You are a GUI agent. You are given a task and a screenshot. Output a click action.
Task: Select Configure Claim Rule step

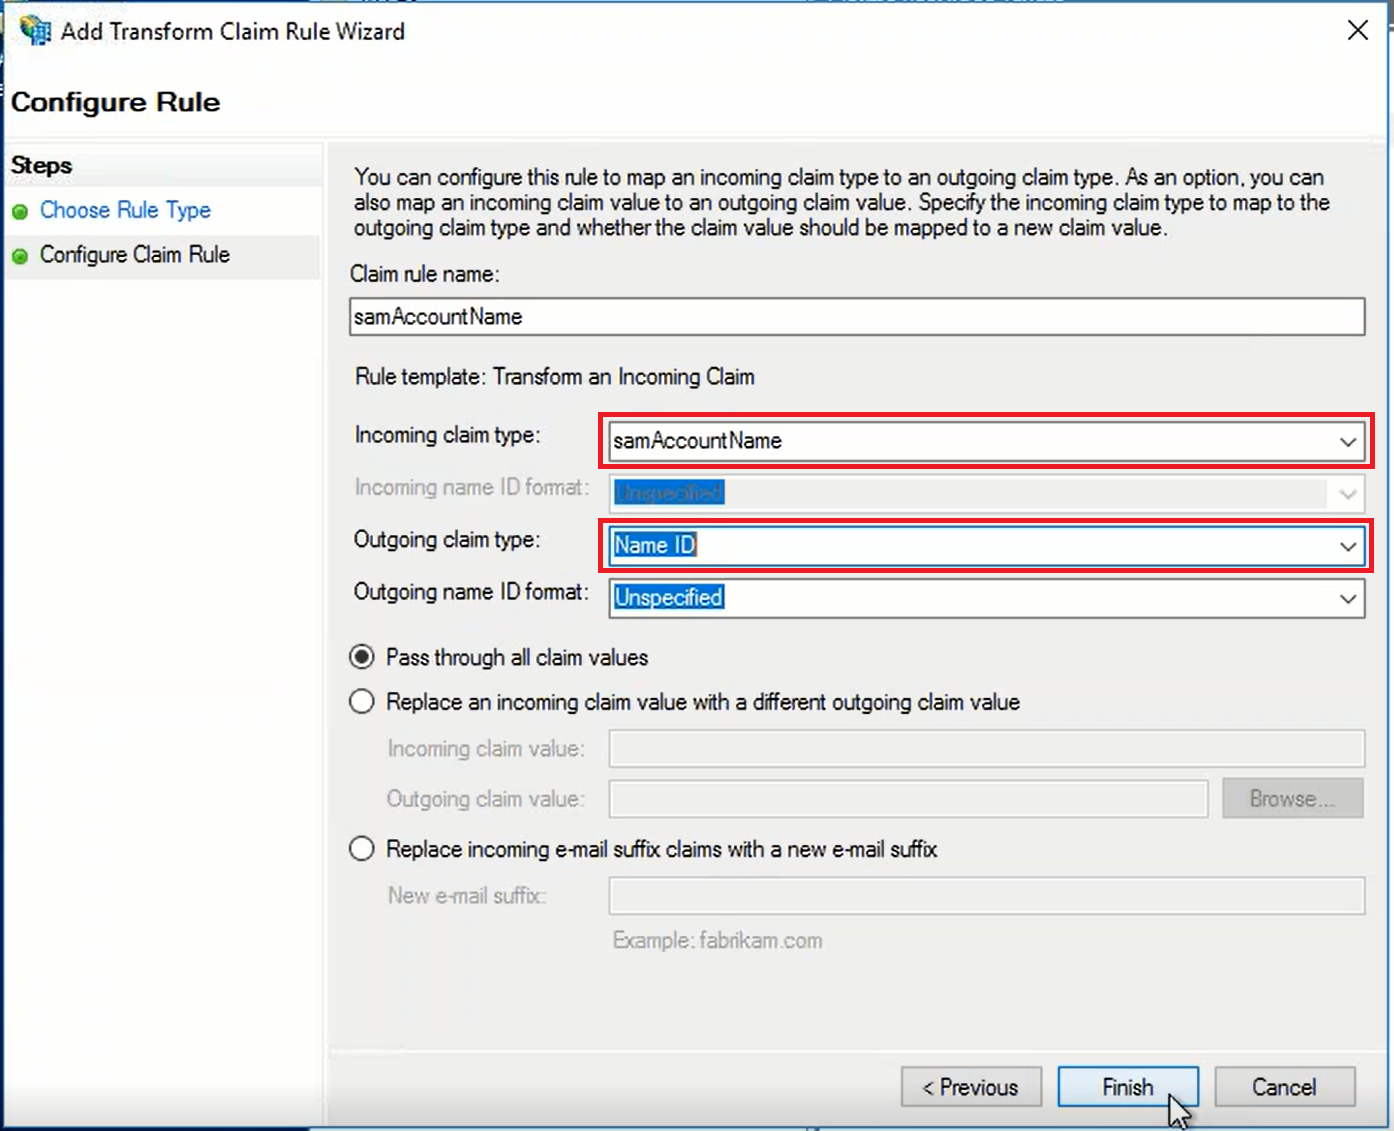pyautogui.click(x=135, y=255)
